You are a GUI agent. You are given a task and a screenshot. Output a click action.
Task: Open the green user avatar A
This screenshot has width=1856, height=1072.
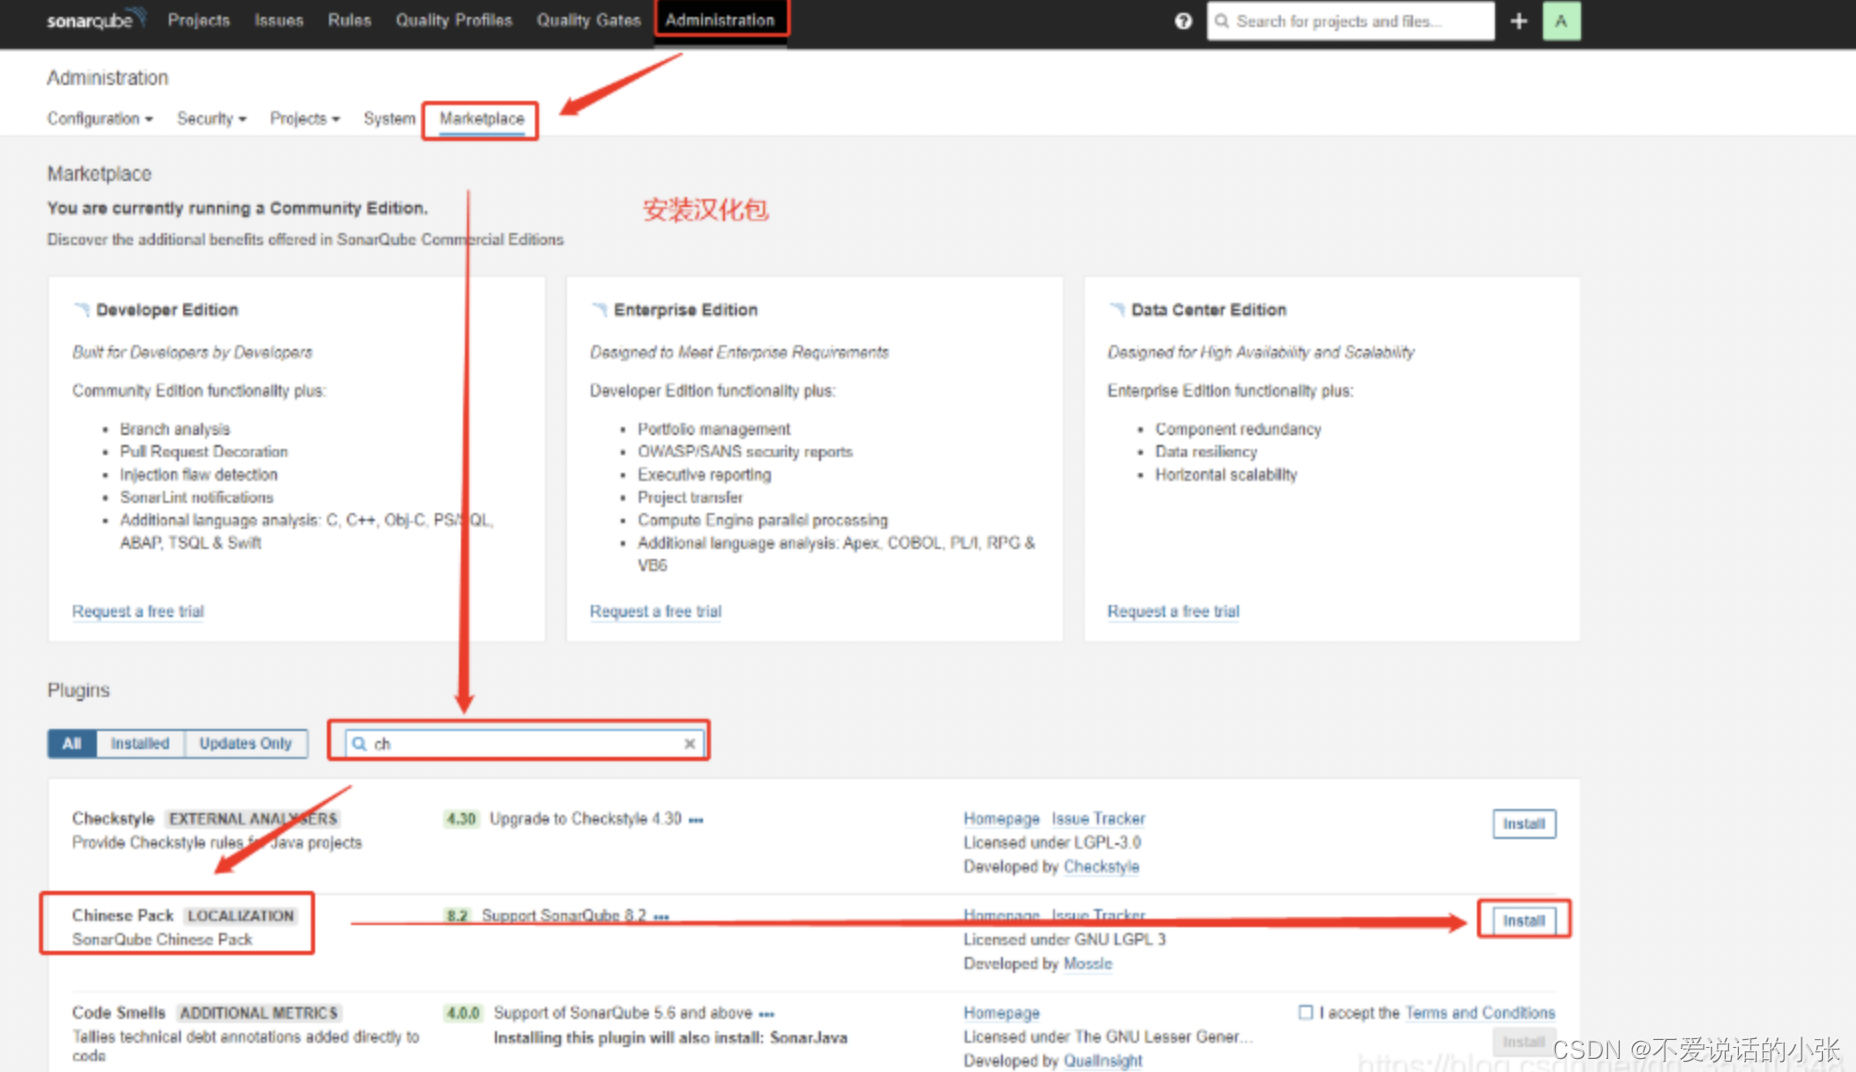(x=1561, y=21)
